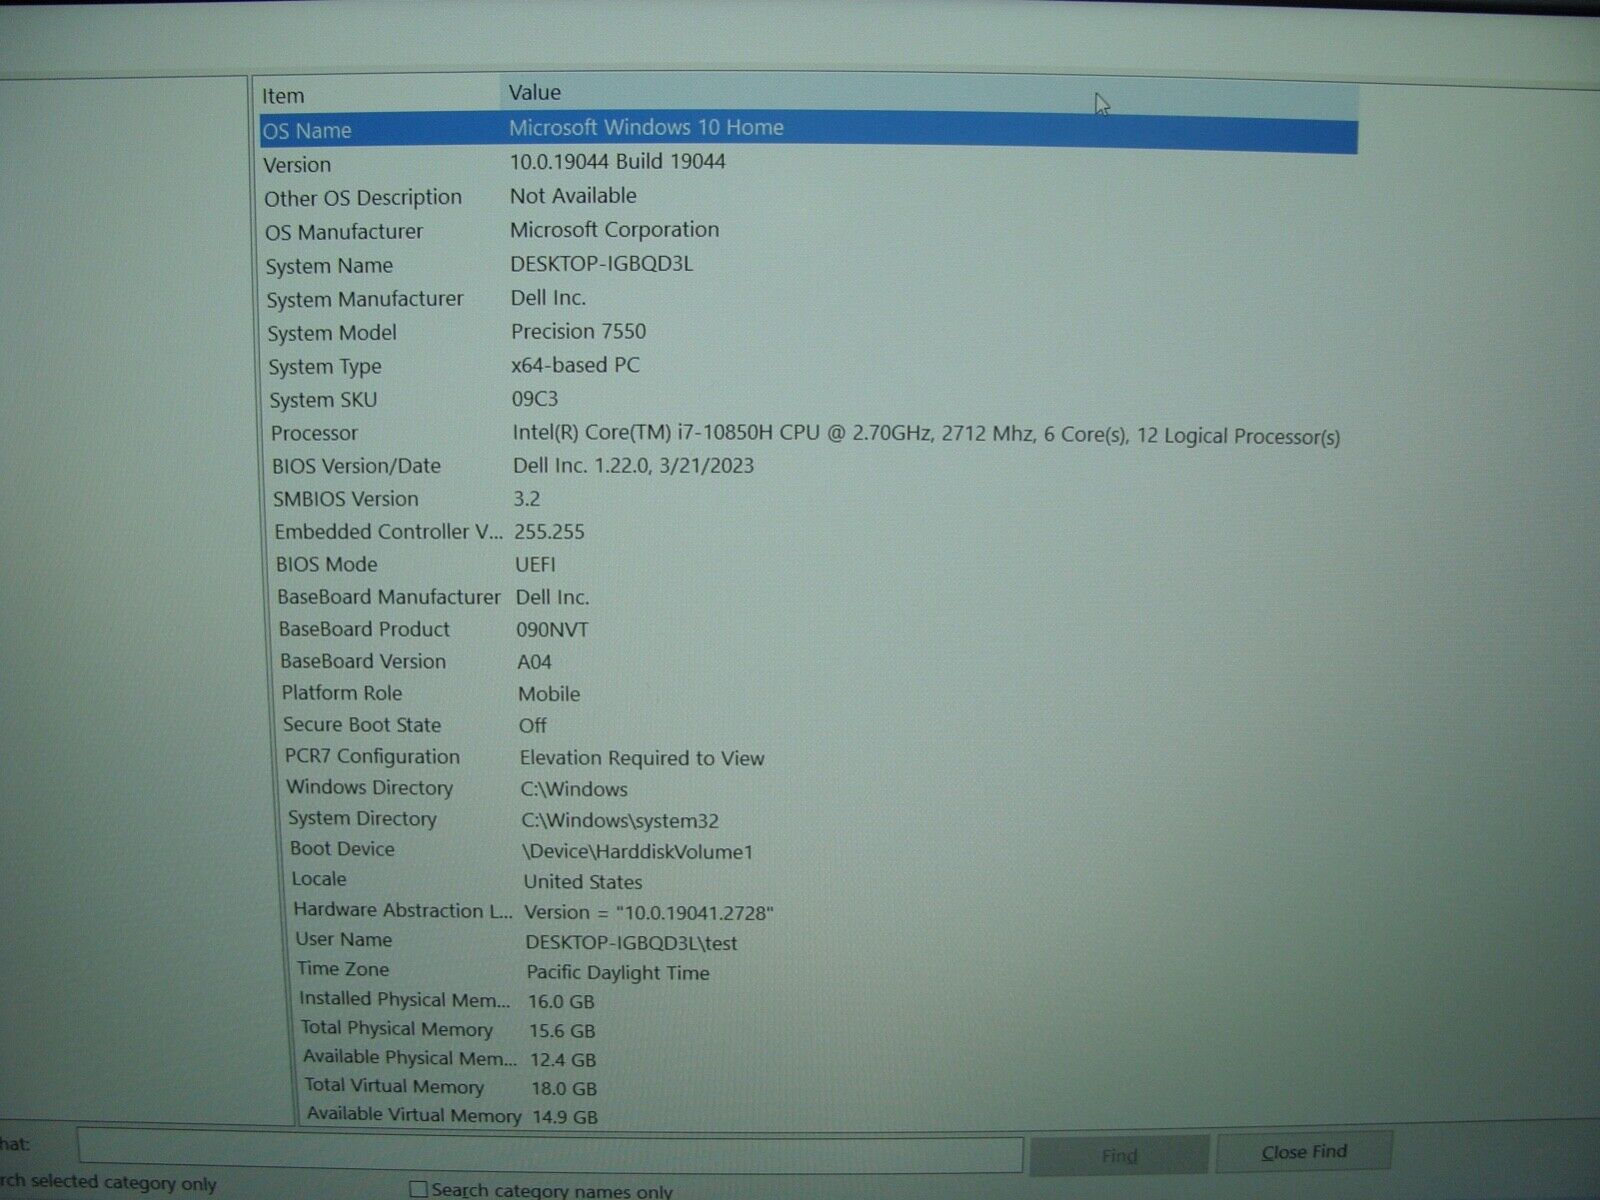Select the BIOS Mode row

coord(808,564)
